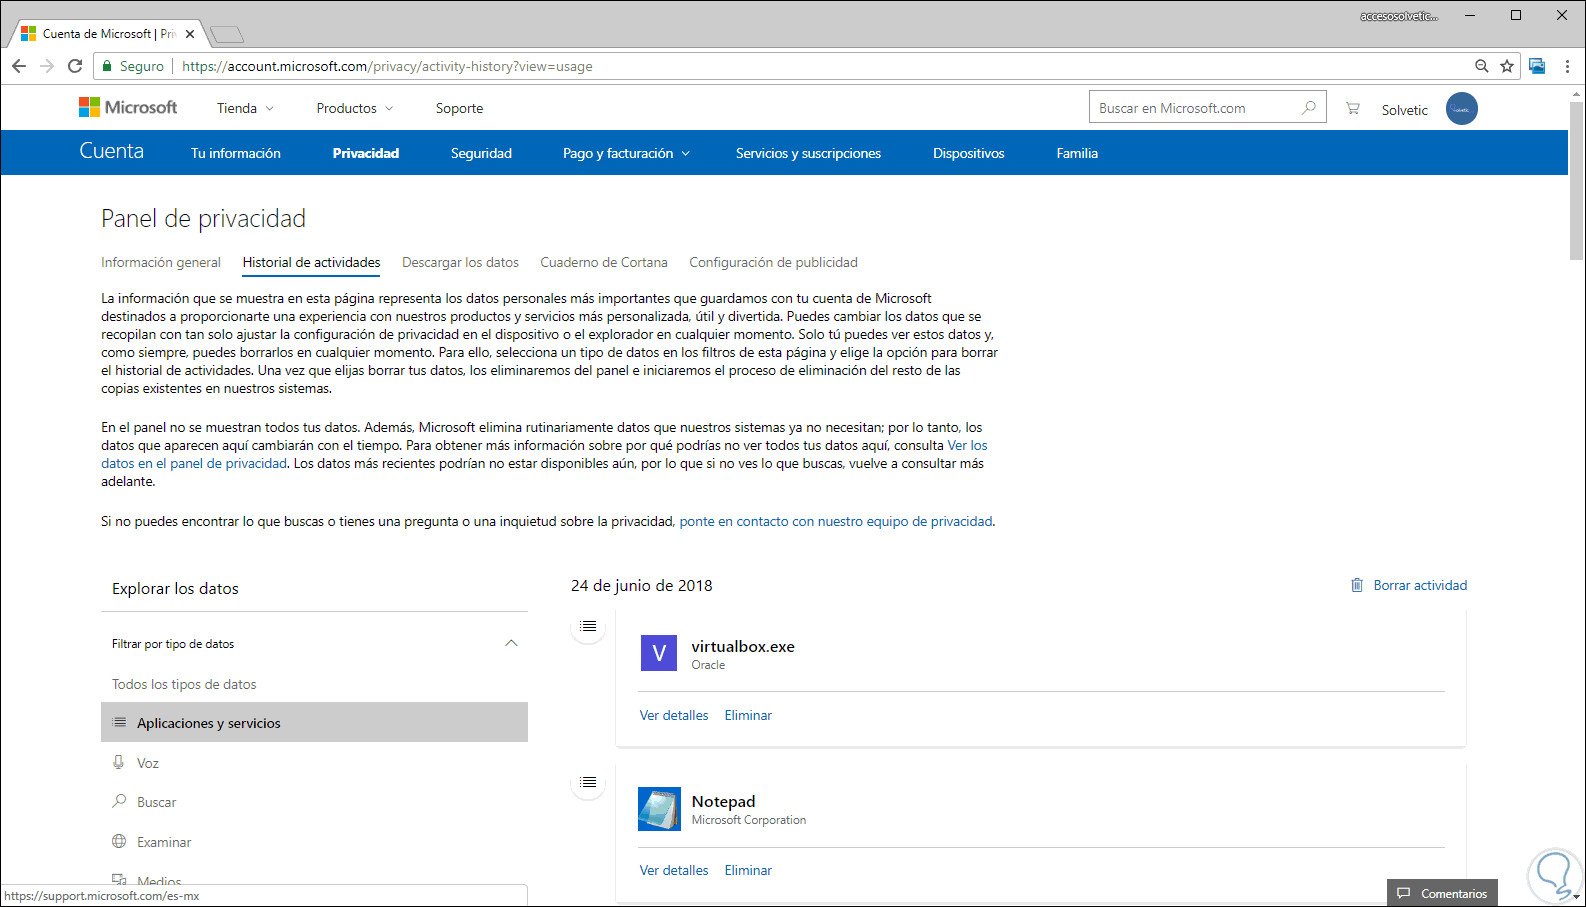Click the blue extension icon in Chrome toolbar

coord(1537,66)
